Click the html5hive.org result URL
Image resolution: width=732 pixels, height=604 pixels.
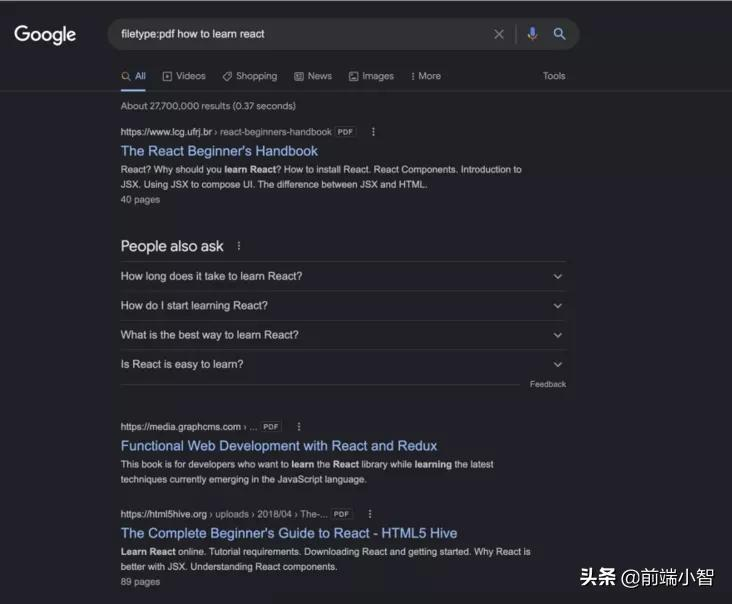224,514
